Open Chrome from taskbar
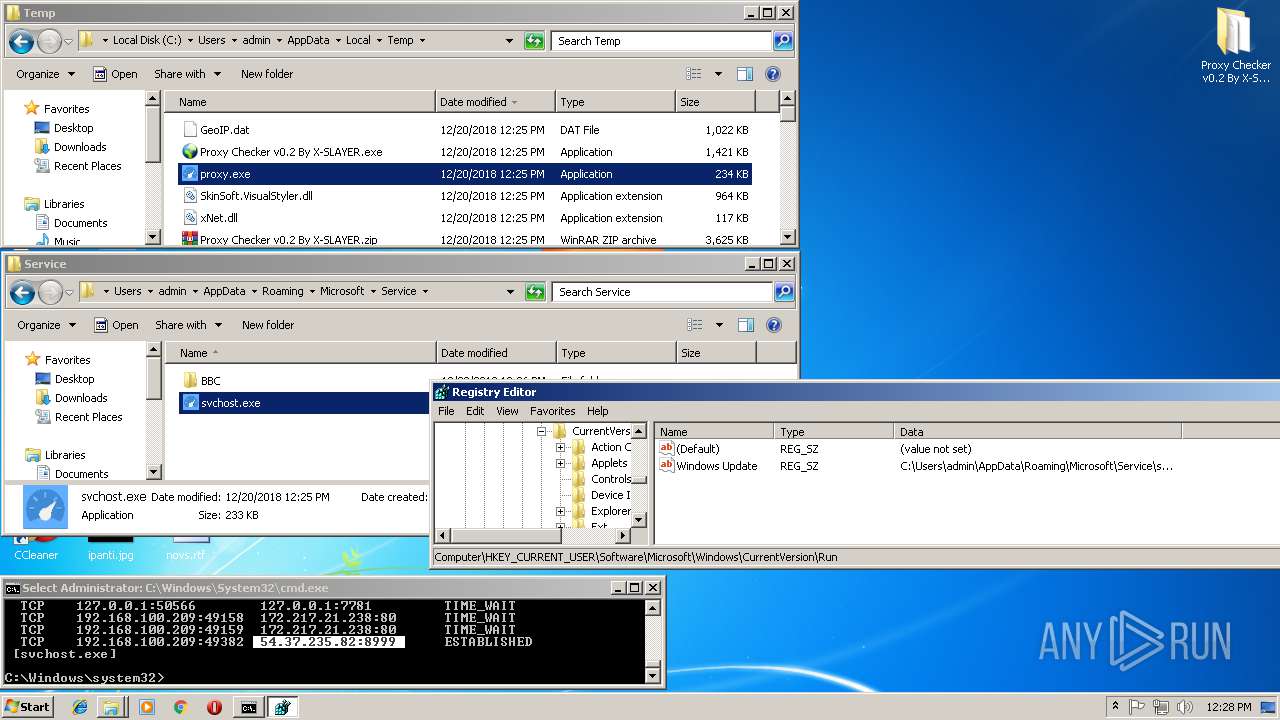This screenshot has width=1280, height=720. pyautogui.click(x=180, y=707)
